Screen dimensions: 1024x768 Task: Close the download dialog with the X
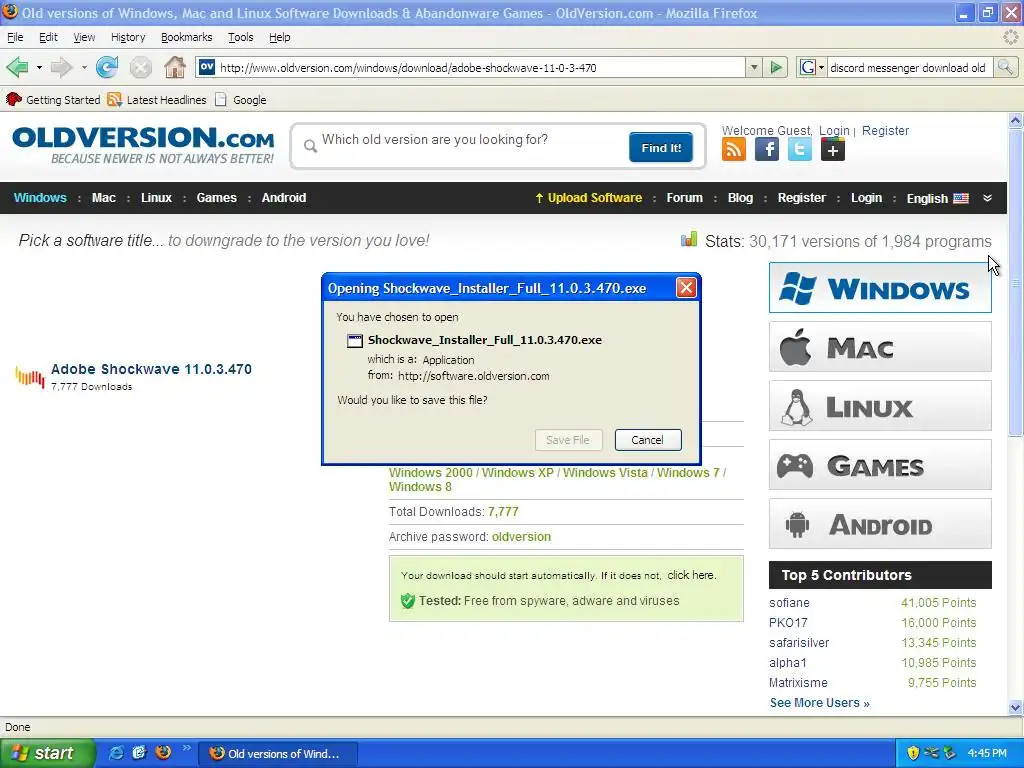click(686, 288)
